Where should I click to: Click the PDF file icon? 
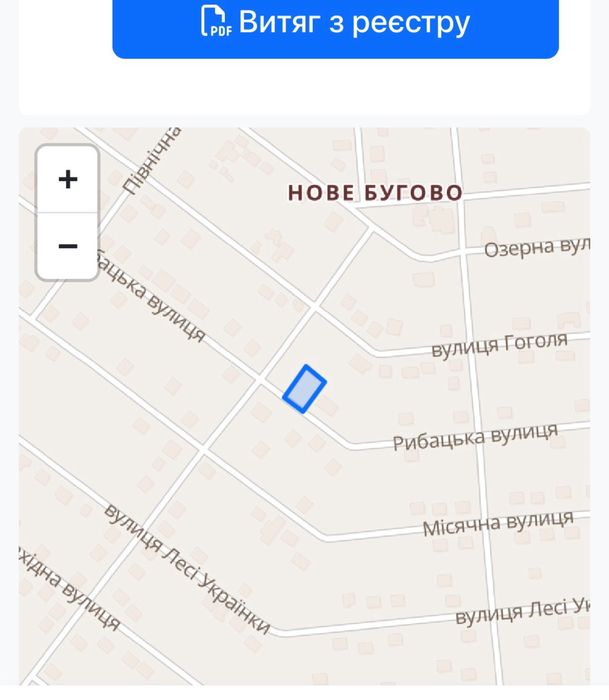216,21
